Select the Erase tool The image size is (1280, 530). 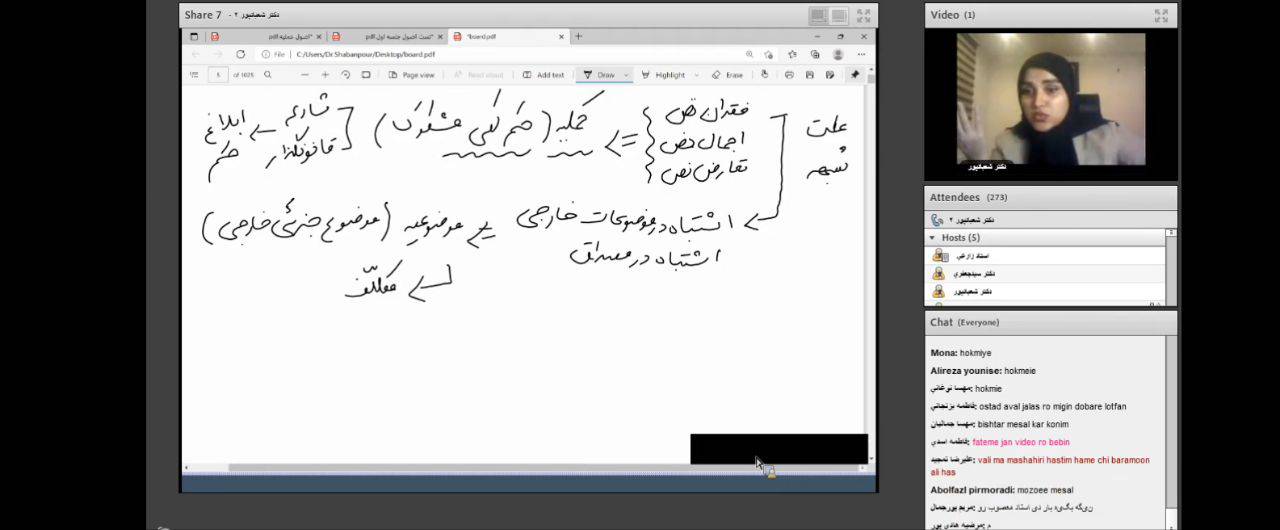[728, 75]
